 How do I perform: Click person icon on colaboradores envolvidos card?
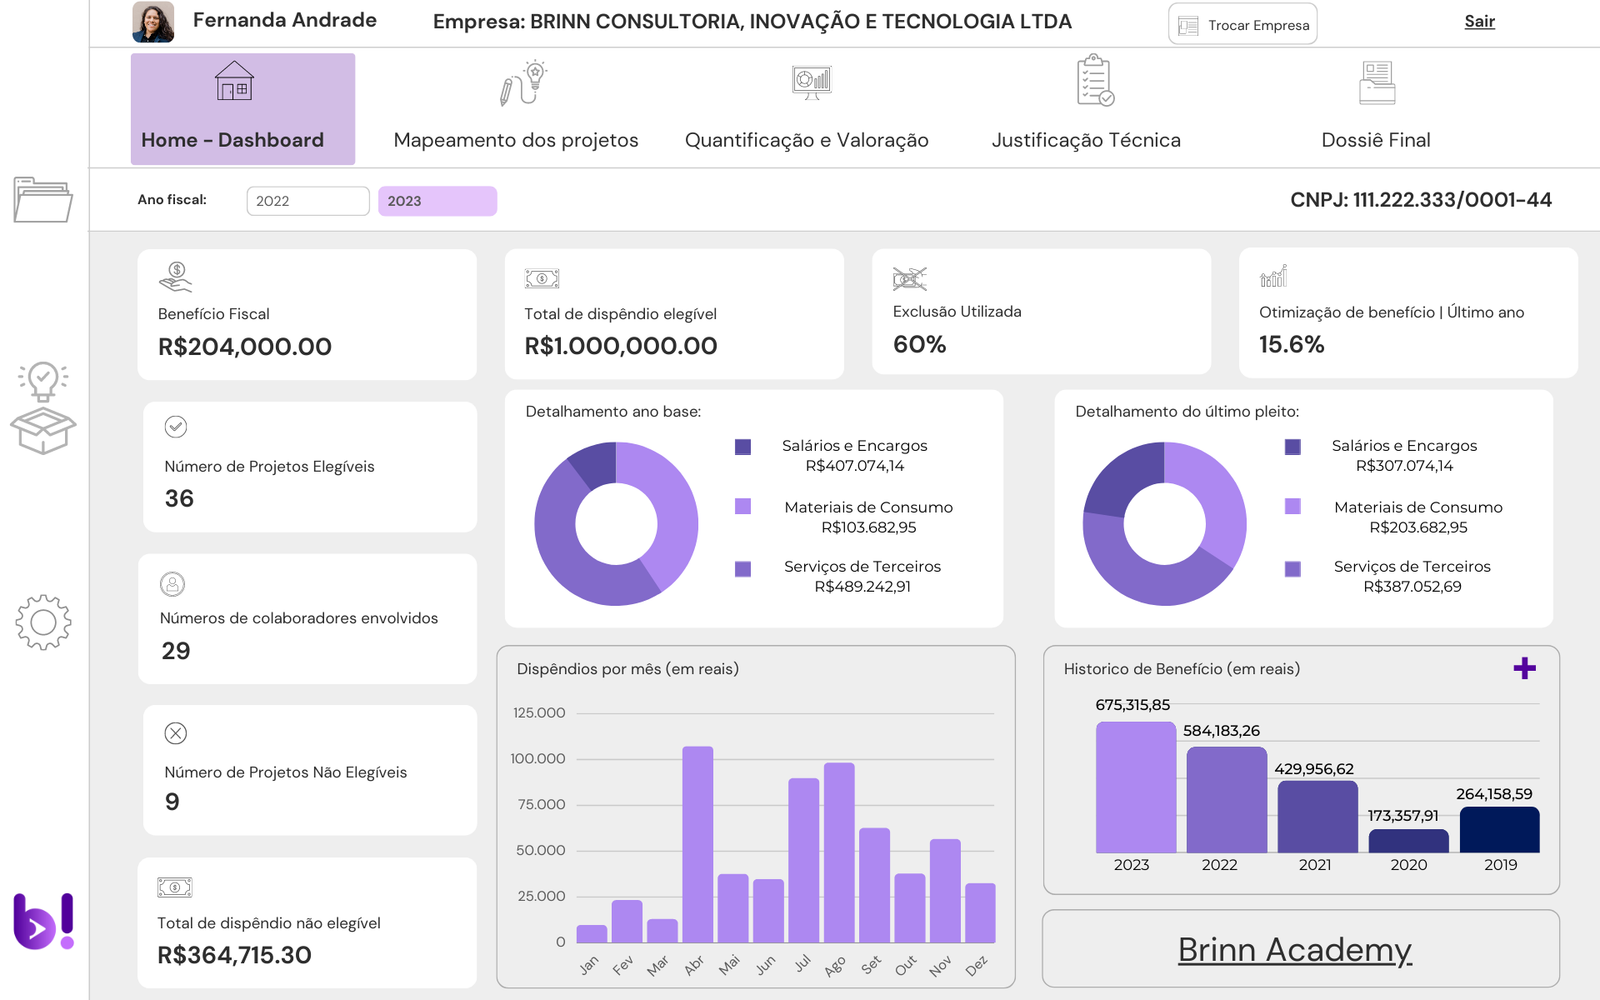[172, 584]
